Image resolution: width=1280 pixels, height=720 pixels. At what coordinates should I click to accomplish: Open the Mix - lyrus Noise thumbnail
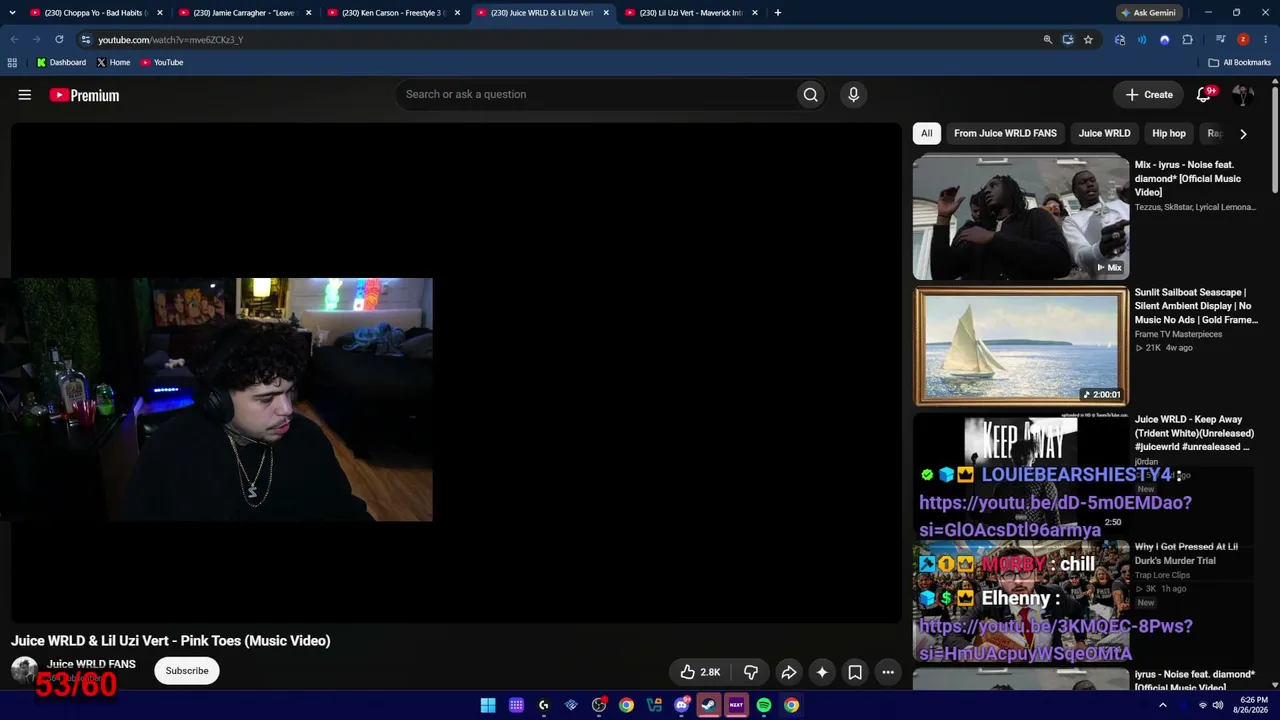point(1021,218)
